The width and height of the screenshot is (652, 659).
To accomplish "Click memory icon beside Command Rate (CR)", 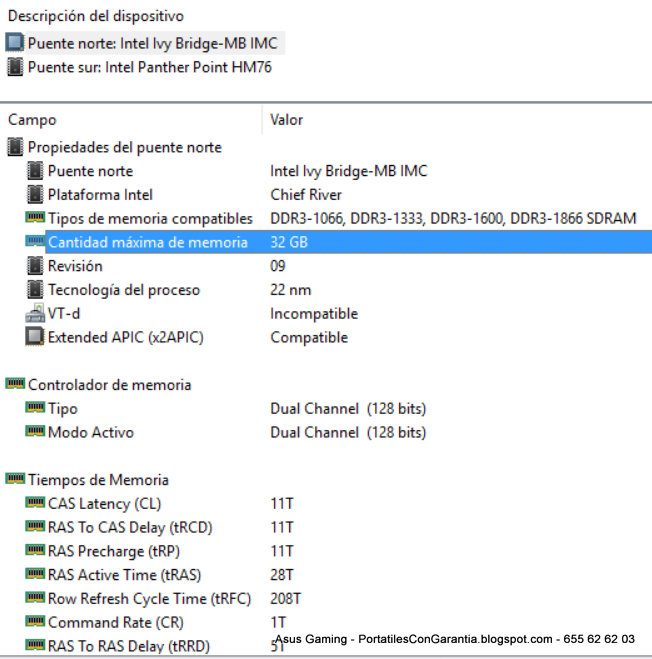I will (x=35, y=622).
